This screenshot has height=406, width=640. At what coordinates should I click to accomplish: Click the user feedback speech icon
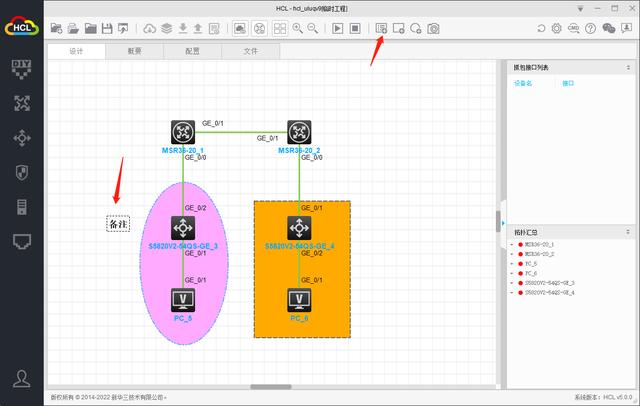point(626,28)
